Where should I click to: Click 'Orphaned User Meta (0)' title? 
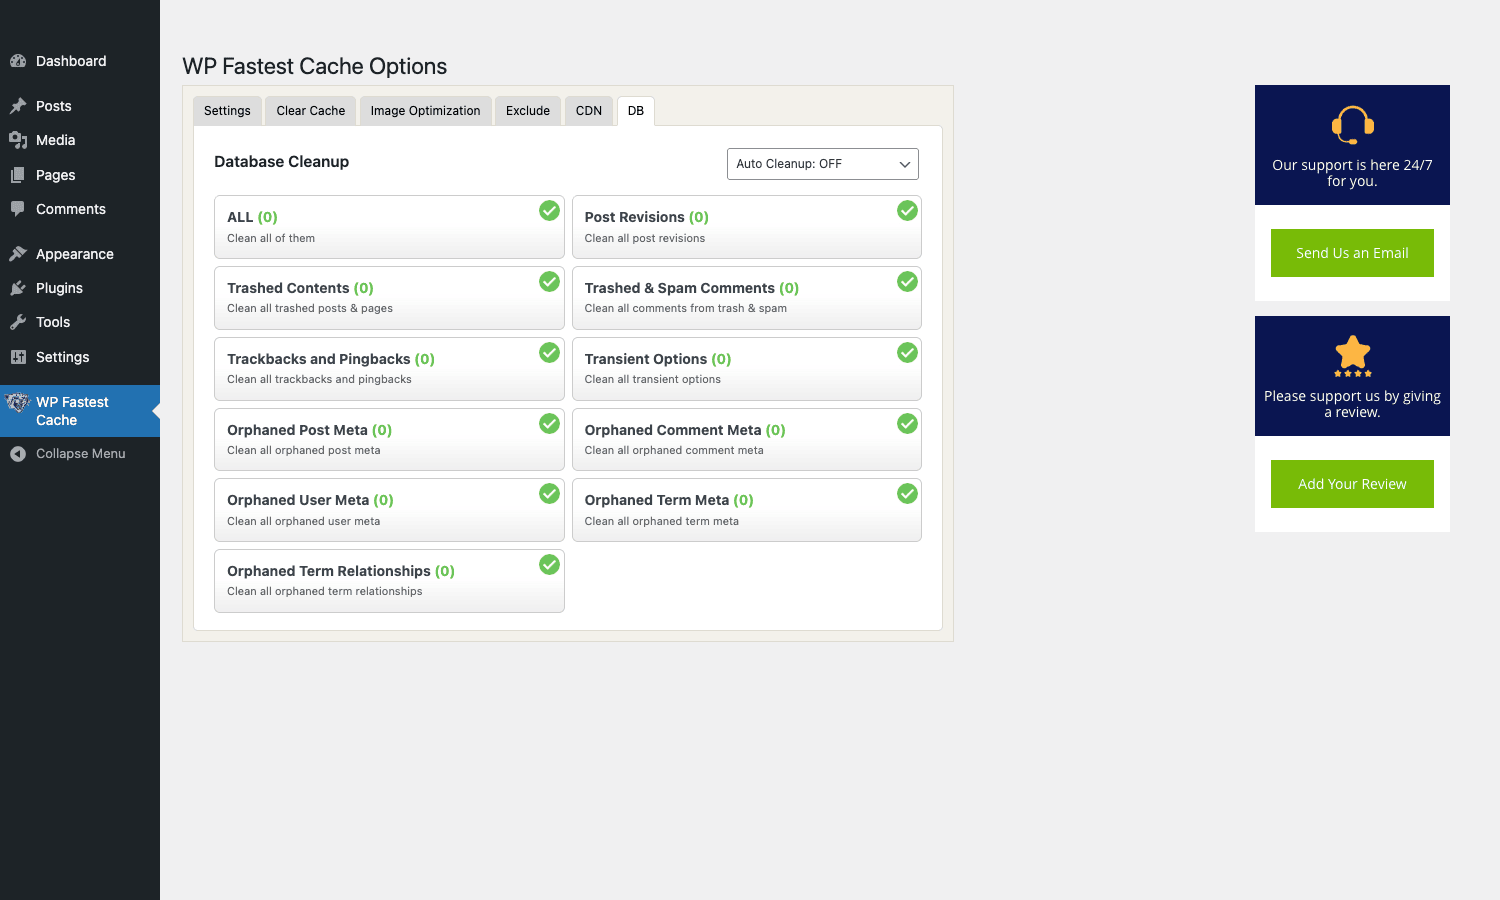(310, 500)
